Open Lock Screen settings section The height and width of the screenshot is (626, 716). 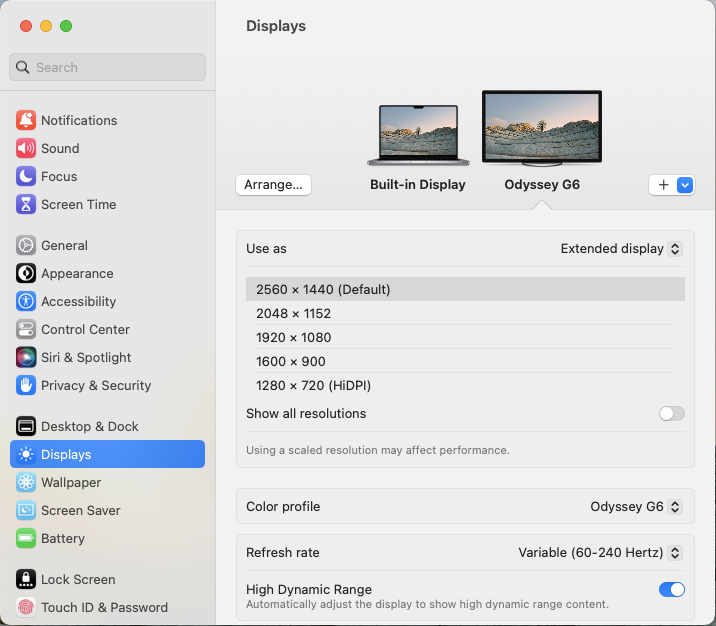point(77,579)
